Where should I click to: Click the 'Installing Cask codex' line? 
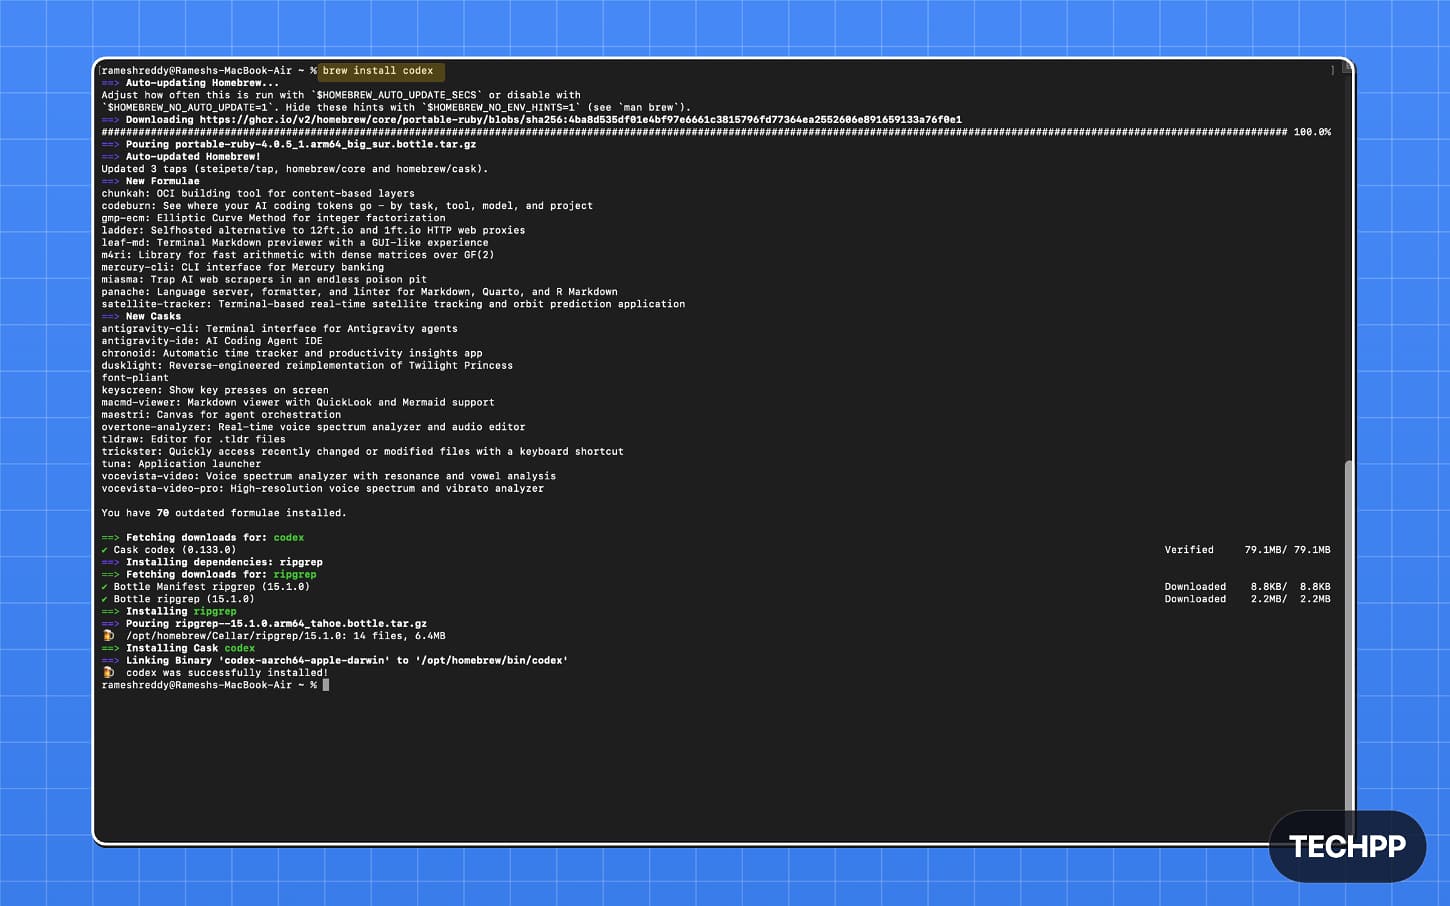[178, 648]
